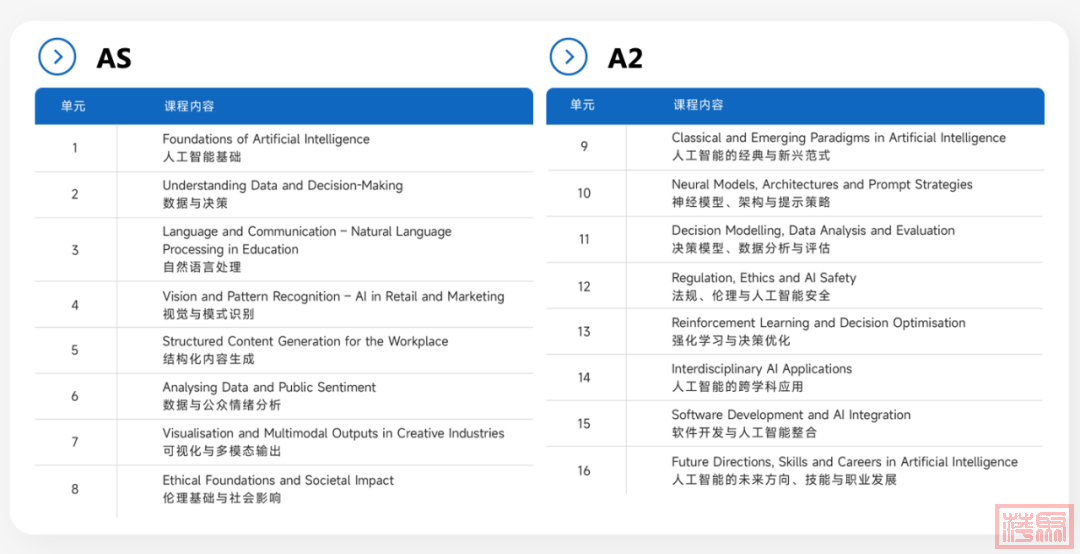The image size is (1080, 554).
Task: Select 'Processing in Education' second line text
Action: [231, 249]
